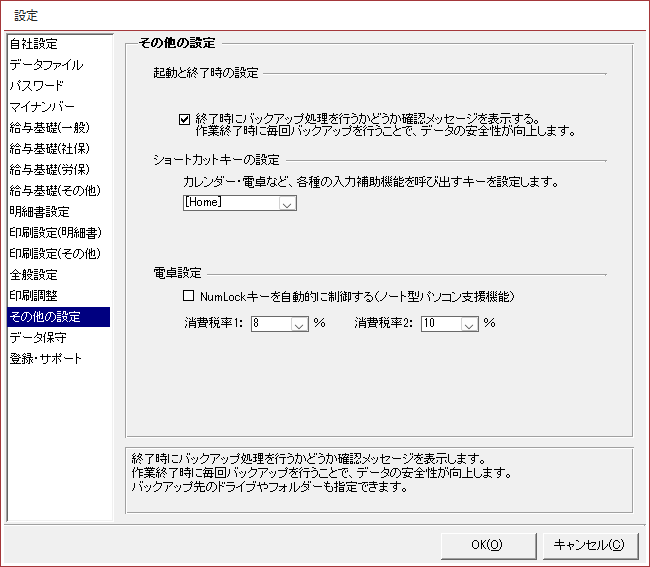Open the [Home] shortcut key dropdown
The height and width of the screenshot is (567, 650).
pos(288,203)
